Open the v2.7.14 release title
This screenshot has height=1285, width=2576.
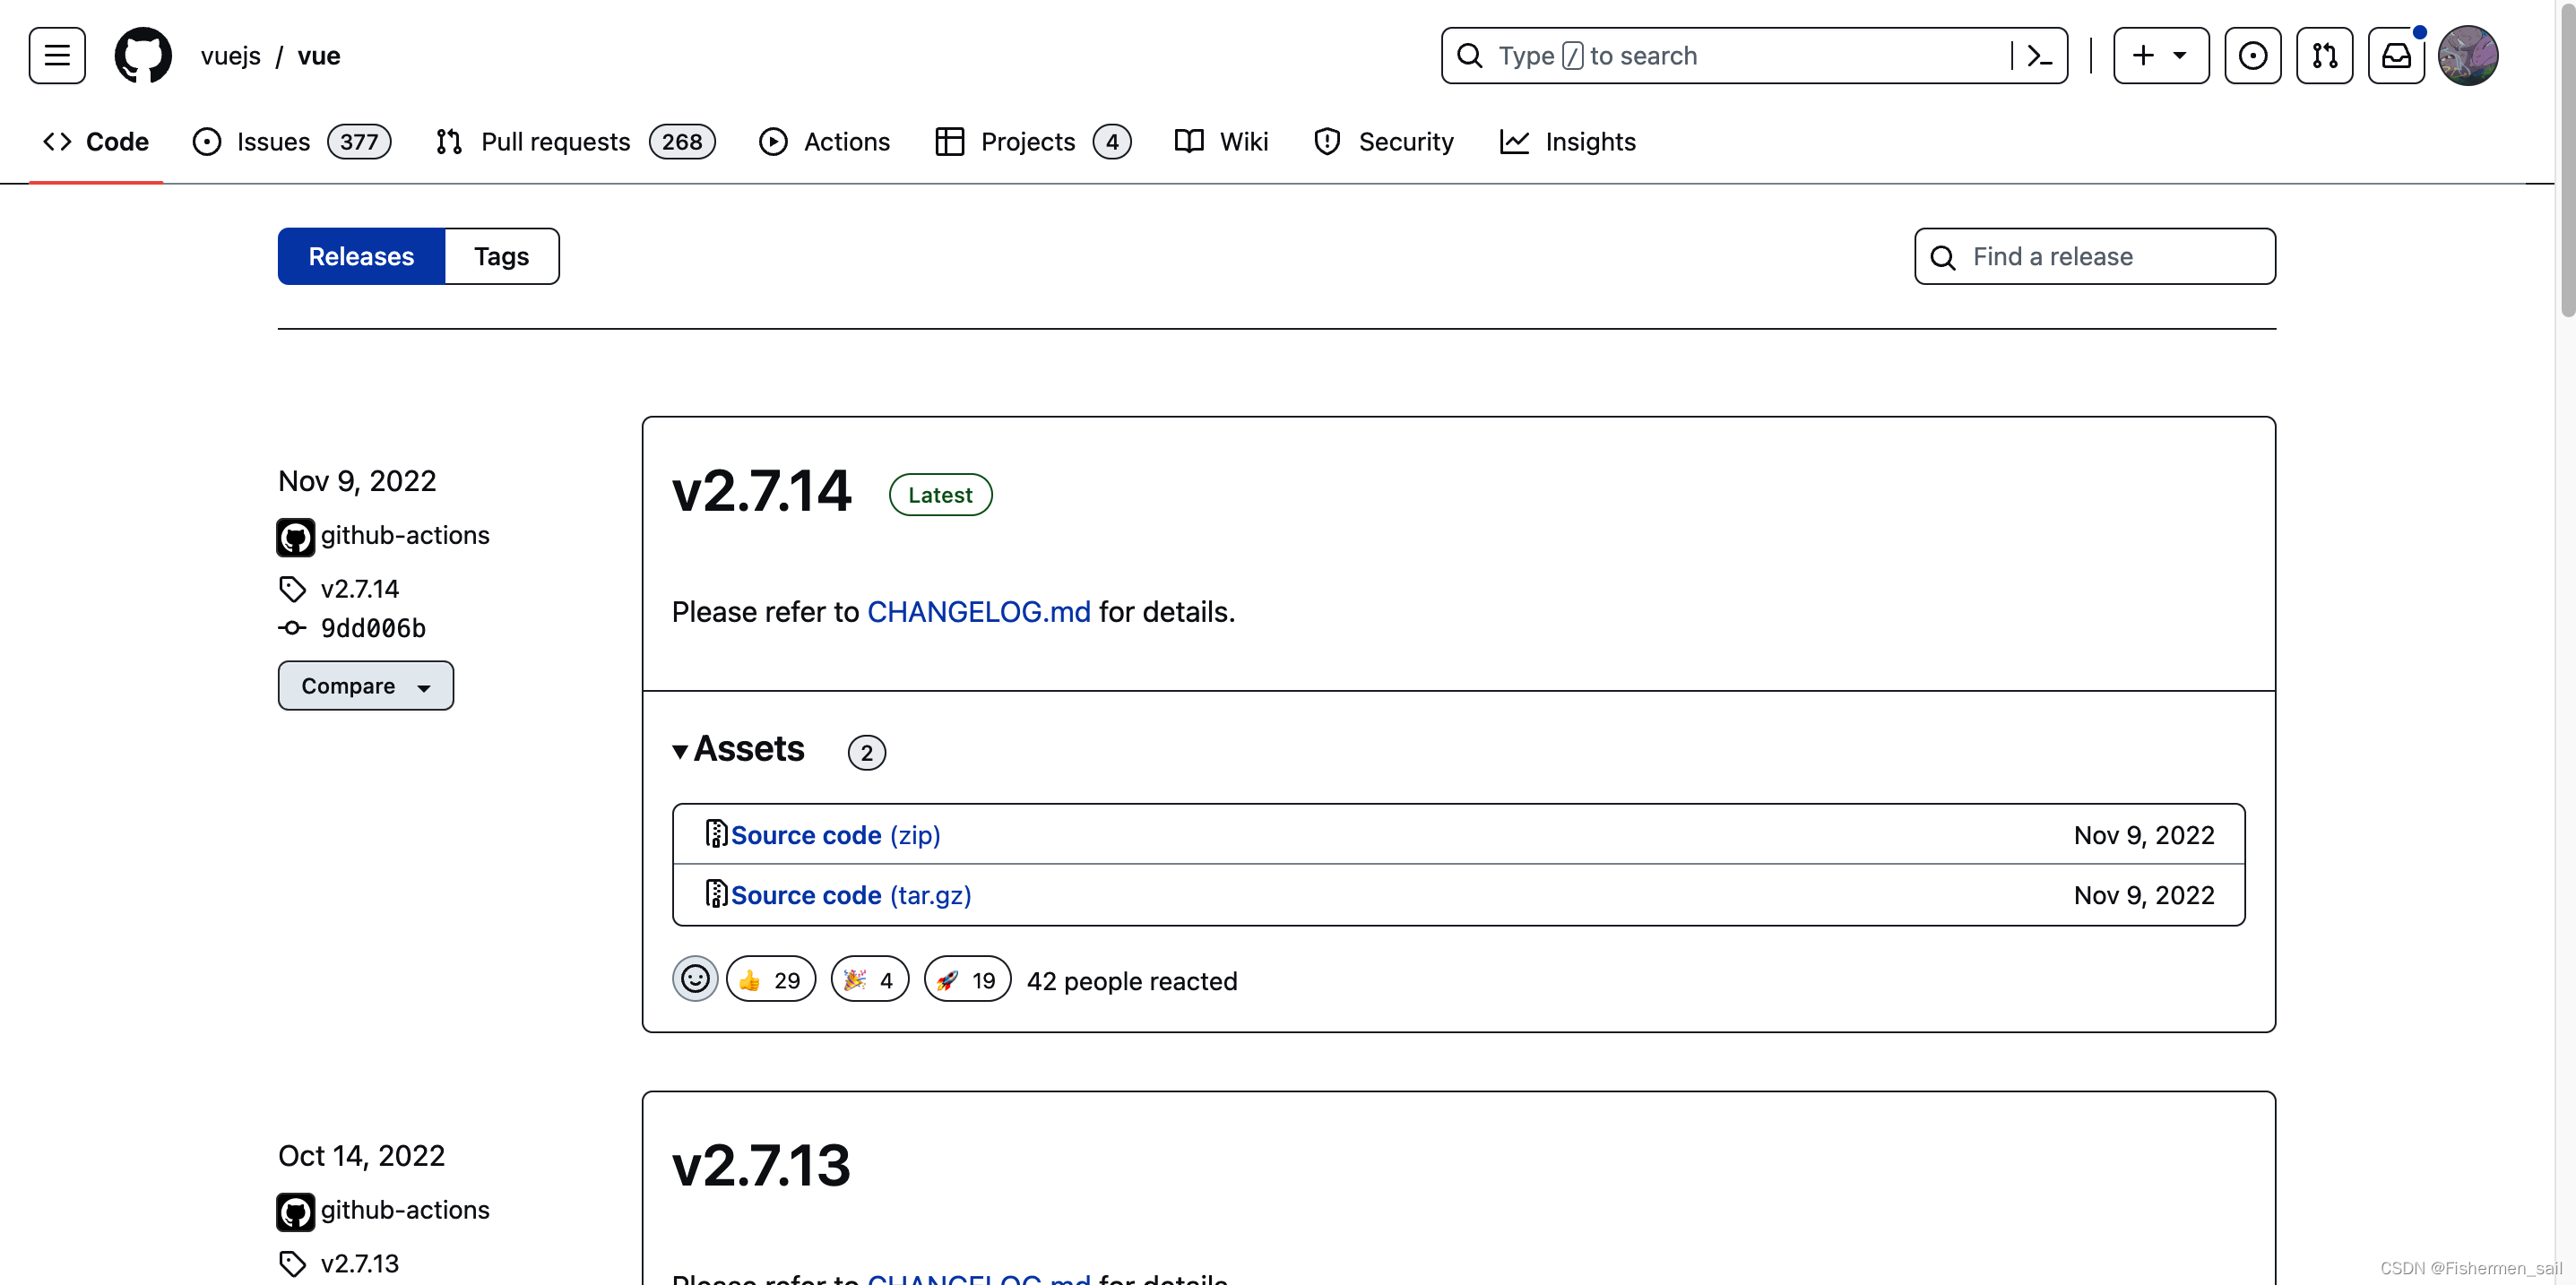pos(760,491)
